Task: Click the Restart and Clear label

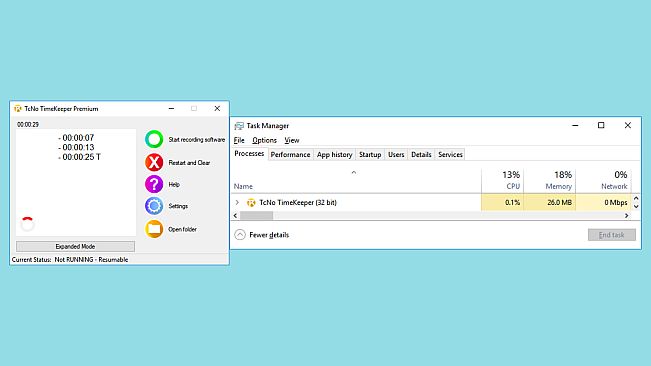Action: tap(189, 163)
